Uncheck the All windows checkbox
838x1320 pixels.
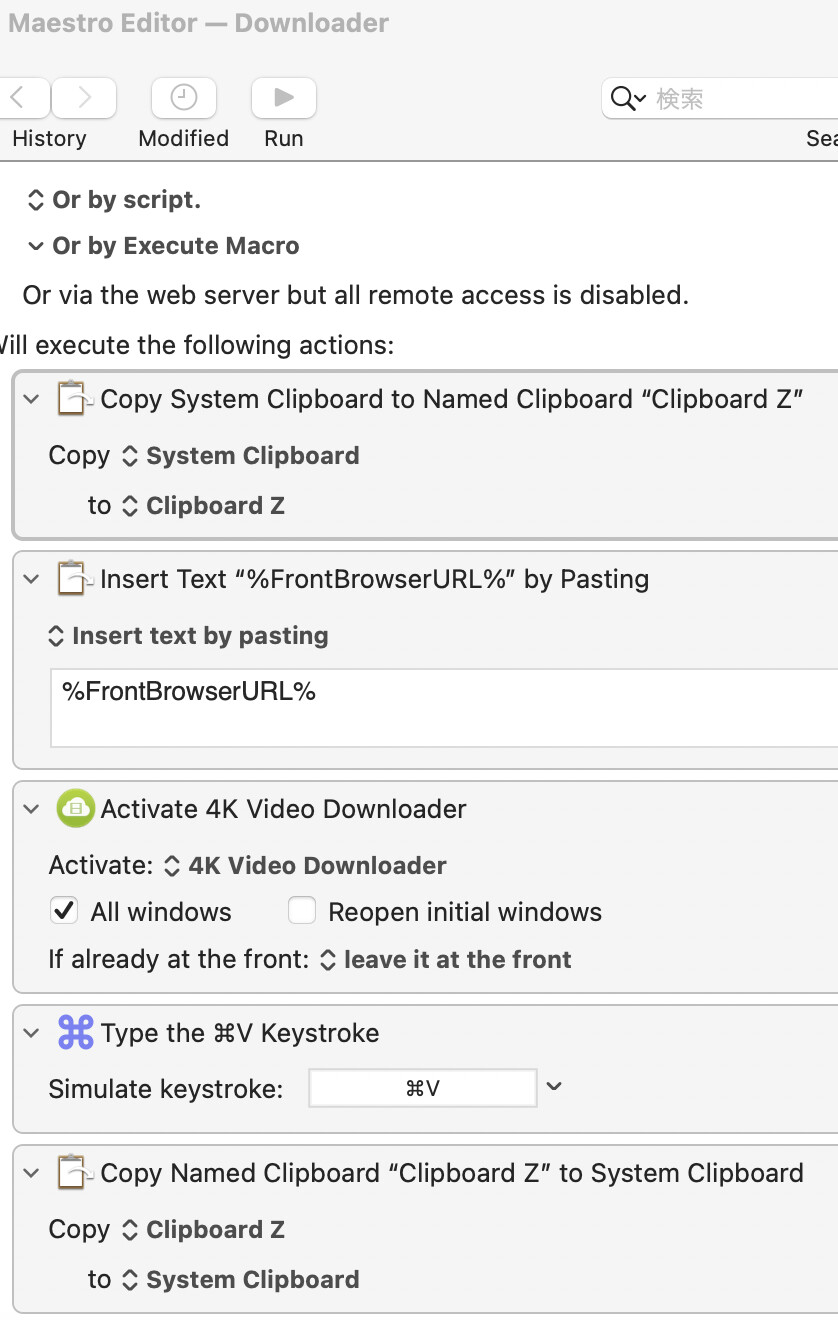[x=64, y=911]
